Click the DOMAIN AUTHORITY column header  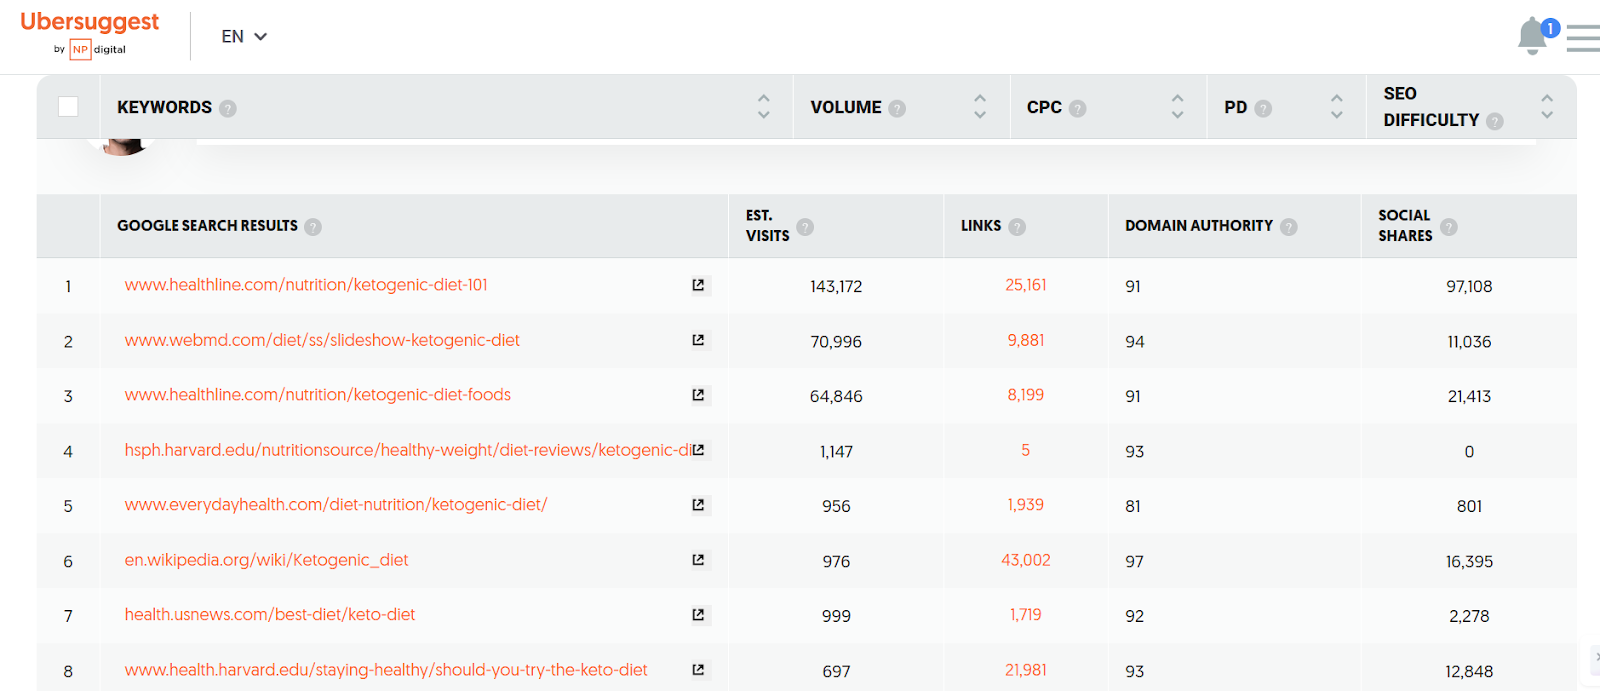click(x=1199, y=226)
